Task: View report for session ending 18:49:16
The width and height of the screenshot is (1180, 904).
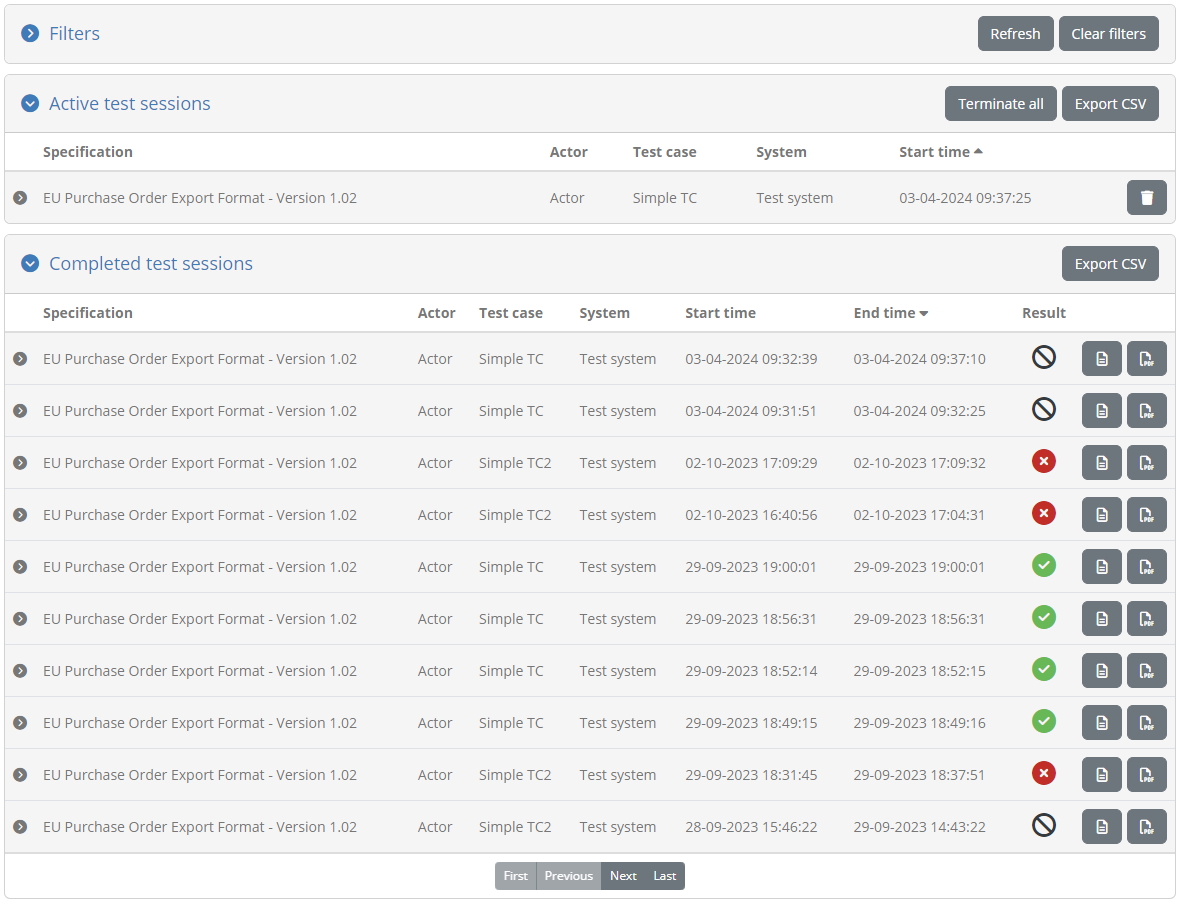Action: (1102, 723)
